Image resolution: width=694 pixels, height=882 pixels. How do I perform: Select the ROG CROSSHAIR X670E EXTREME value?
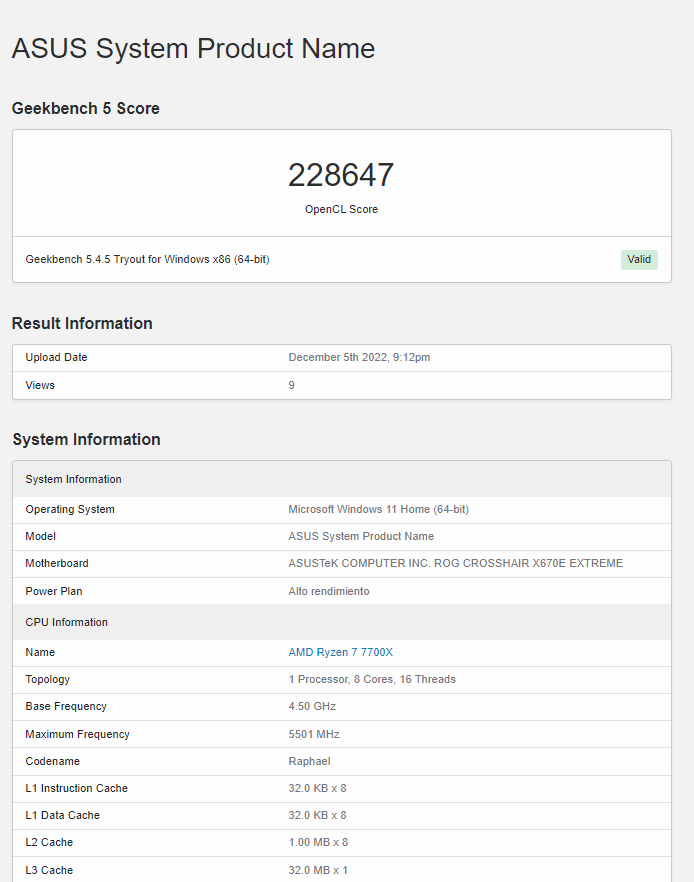coord(456,563)
